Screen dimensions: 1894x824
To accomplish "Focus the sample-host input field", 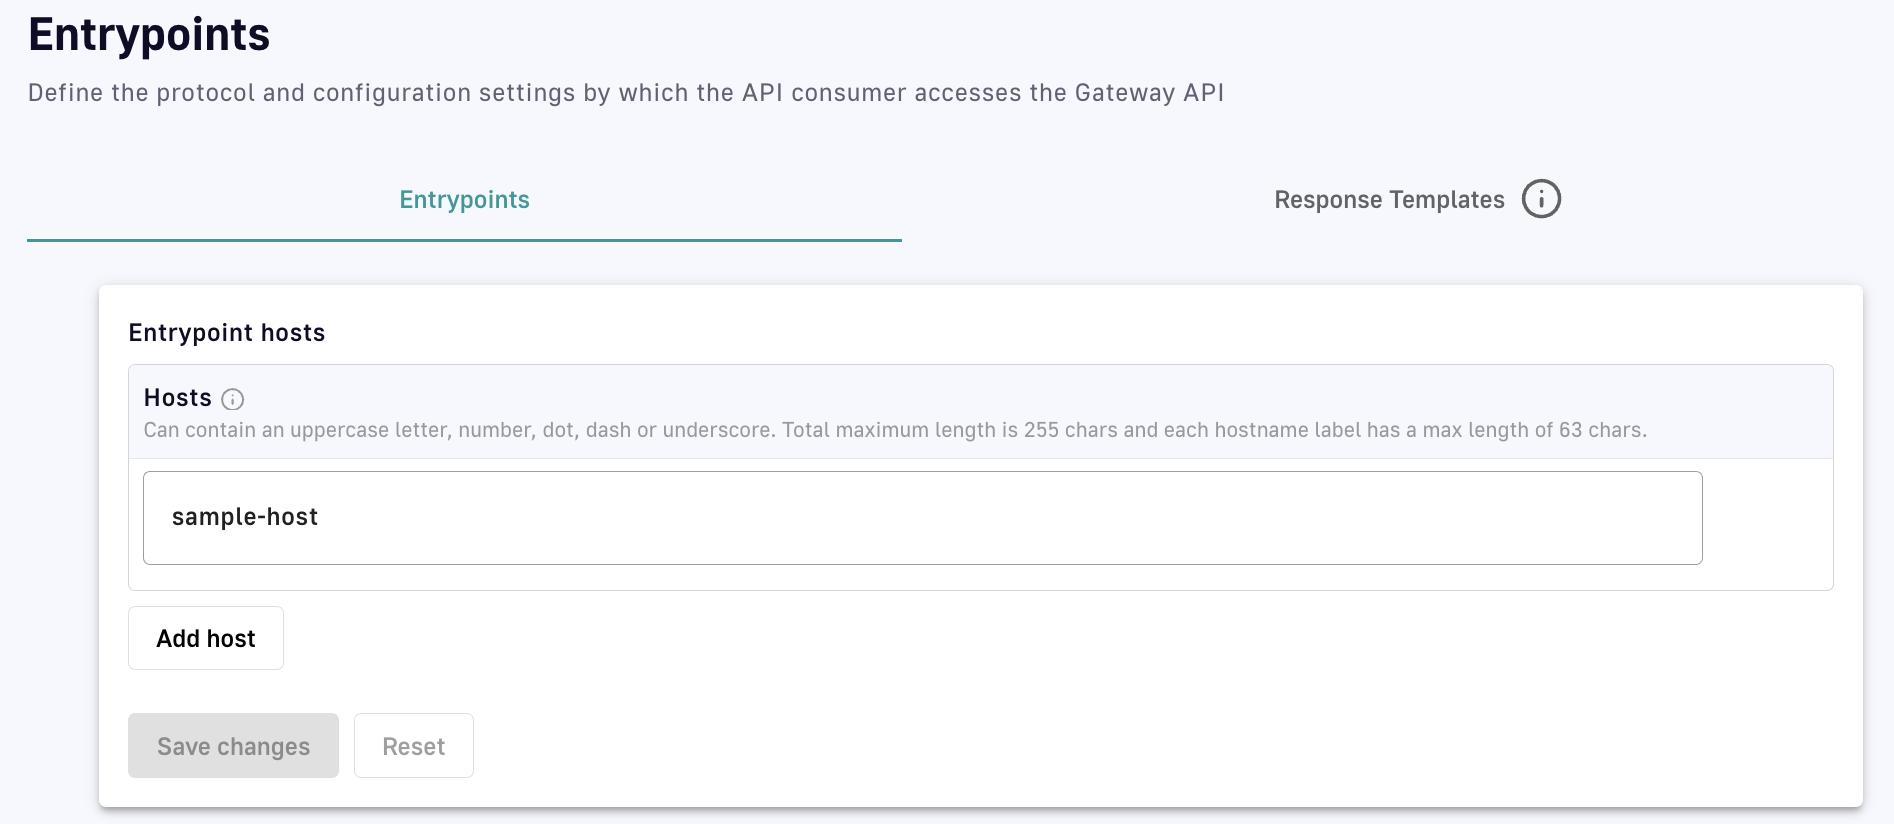I will (922, 518).
